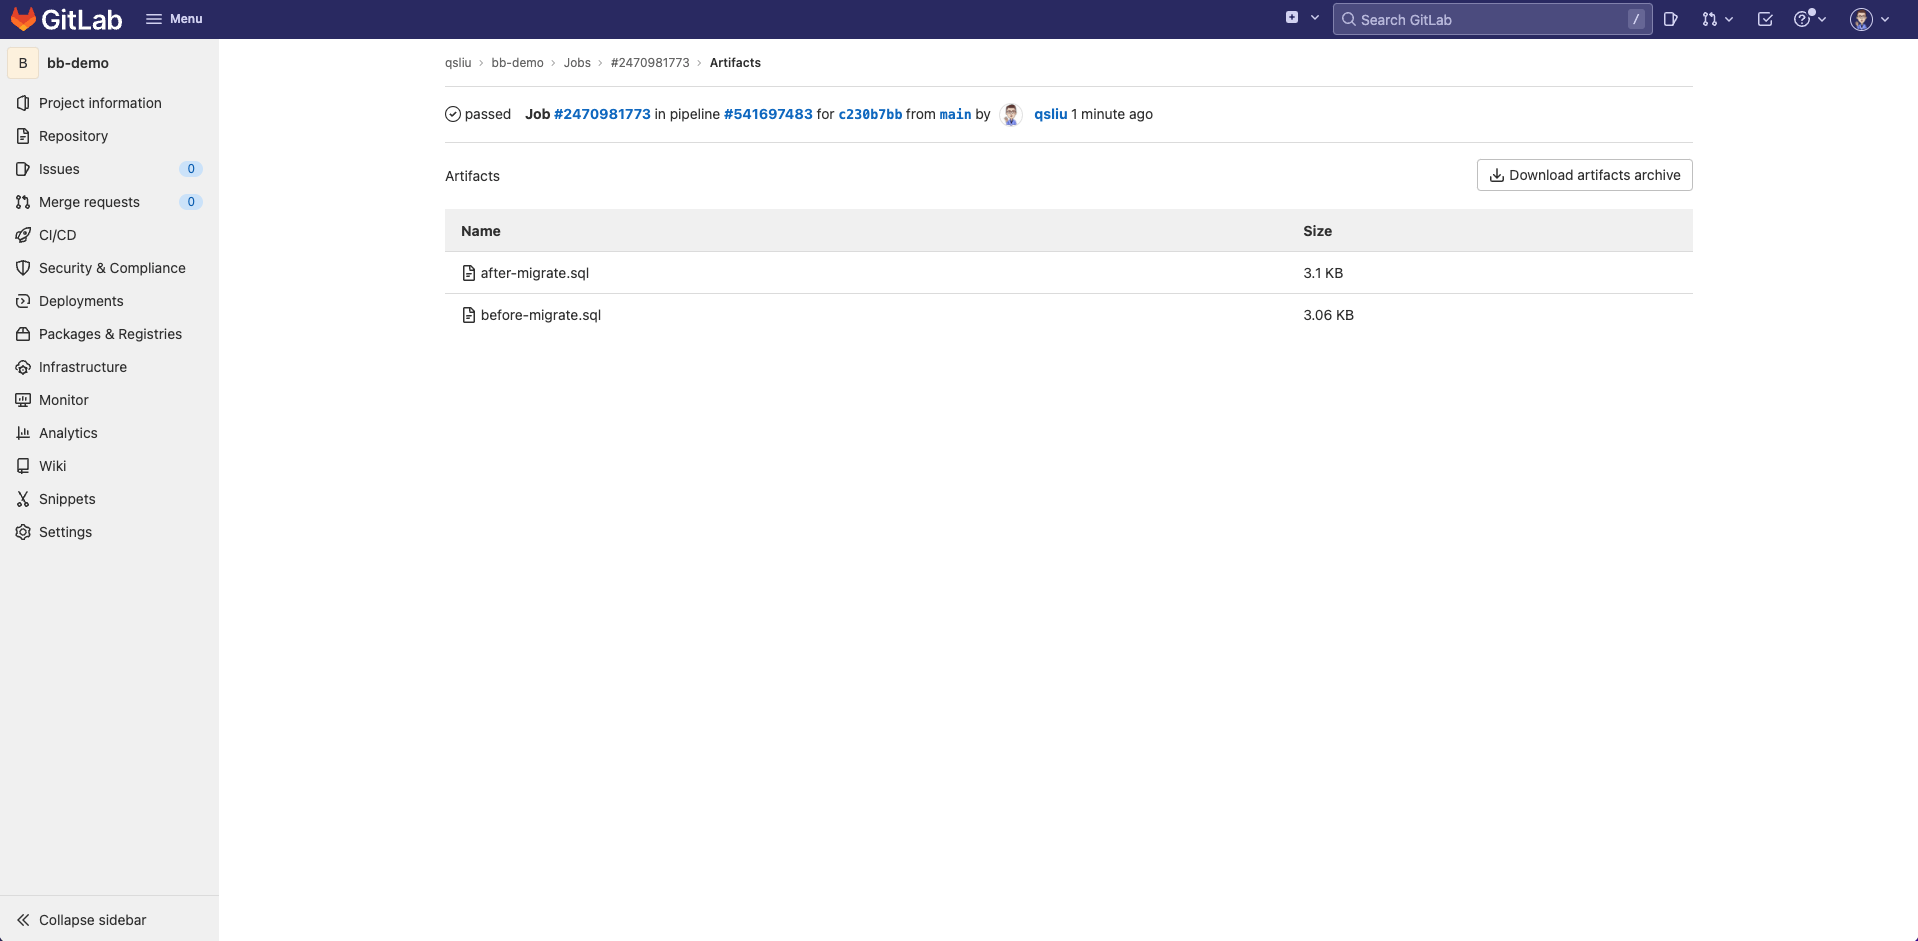1918x941 pixels.
Task: Click the Settings gear icon in sidebar
Action: [23, 532]
